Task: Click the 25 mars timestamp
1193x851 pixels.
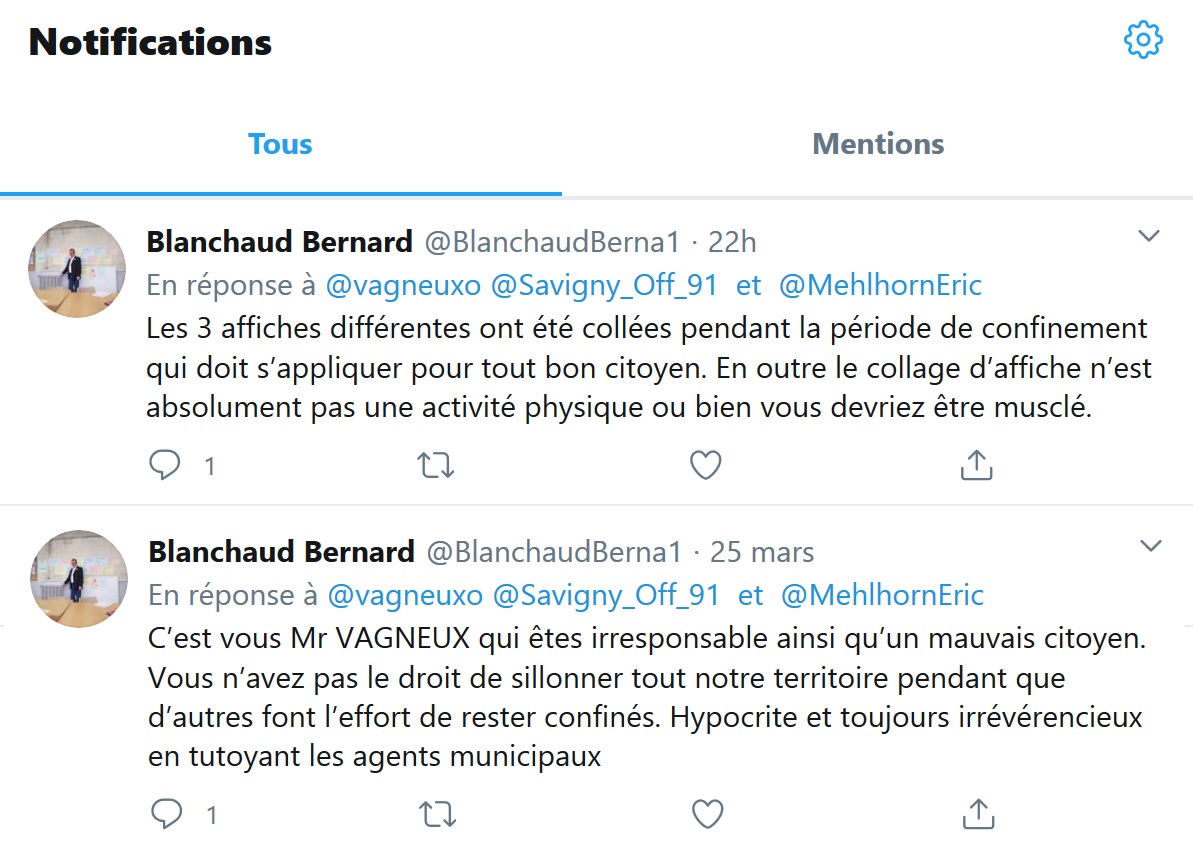Action: (x=762, y=552)
